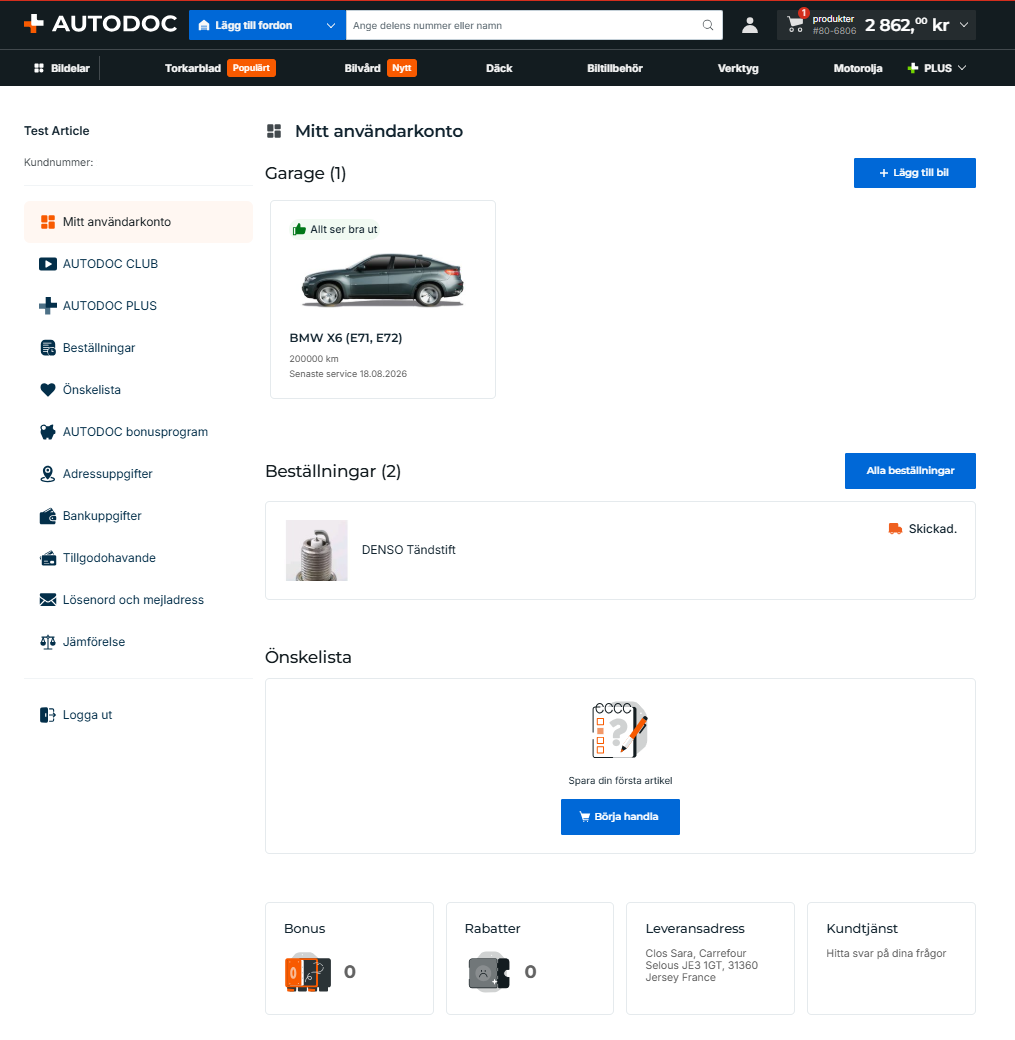Click the orange Populärt badge
The image size is (1015, 1040).
click(x=251, y=68)
